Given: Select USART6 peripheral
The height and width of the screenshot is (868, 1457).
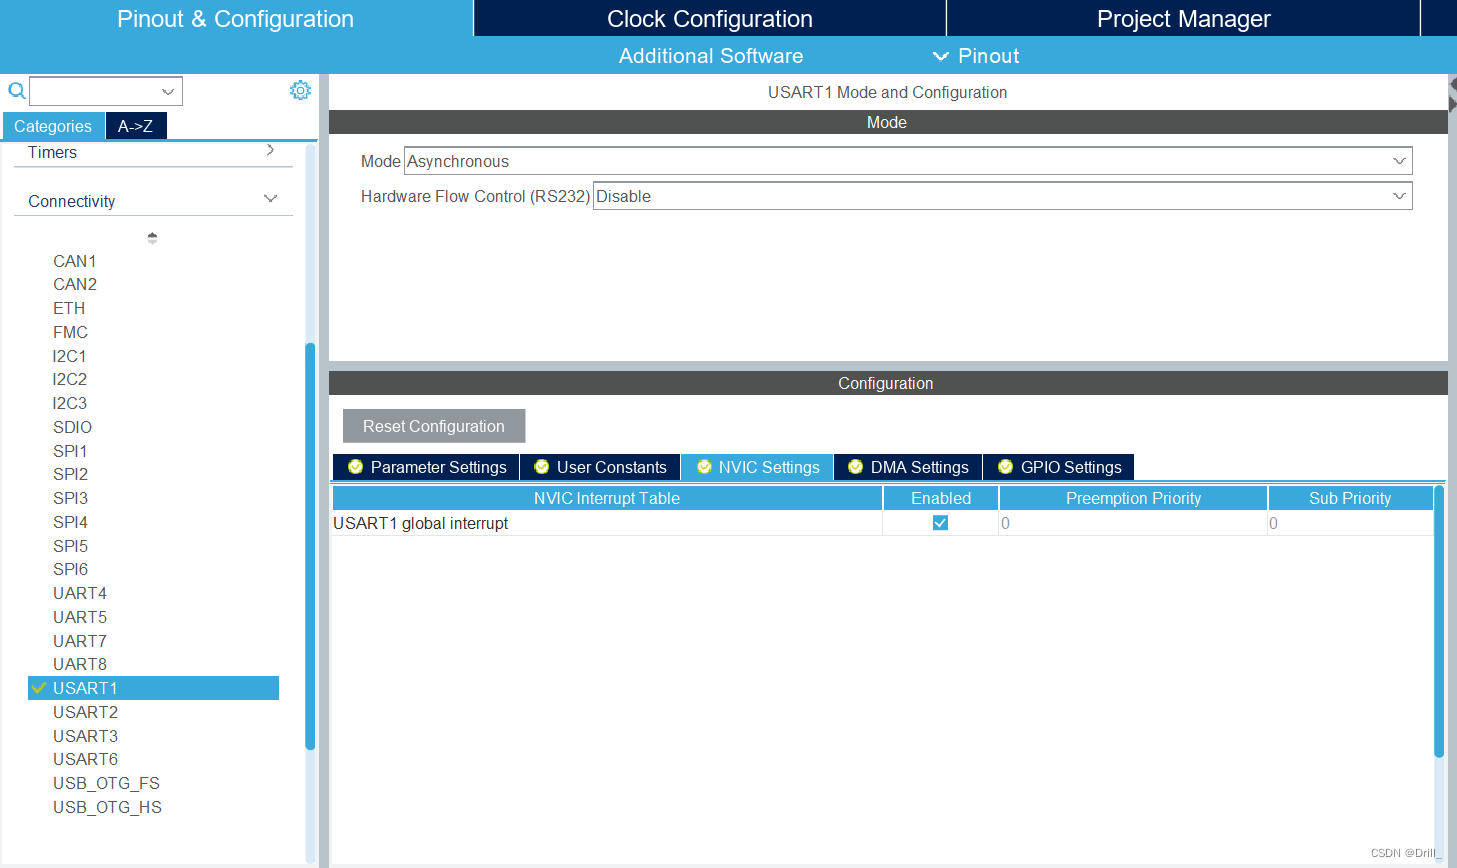Looking at the screenshot, I should (x=85, y=759).
